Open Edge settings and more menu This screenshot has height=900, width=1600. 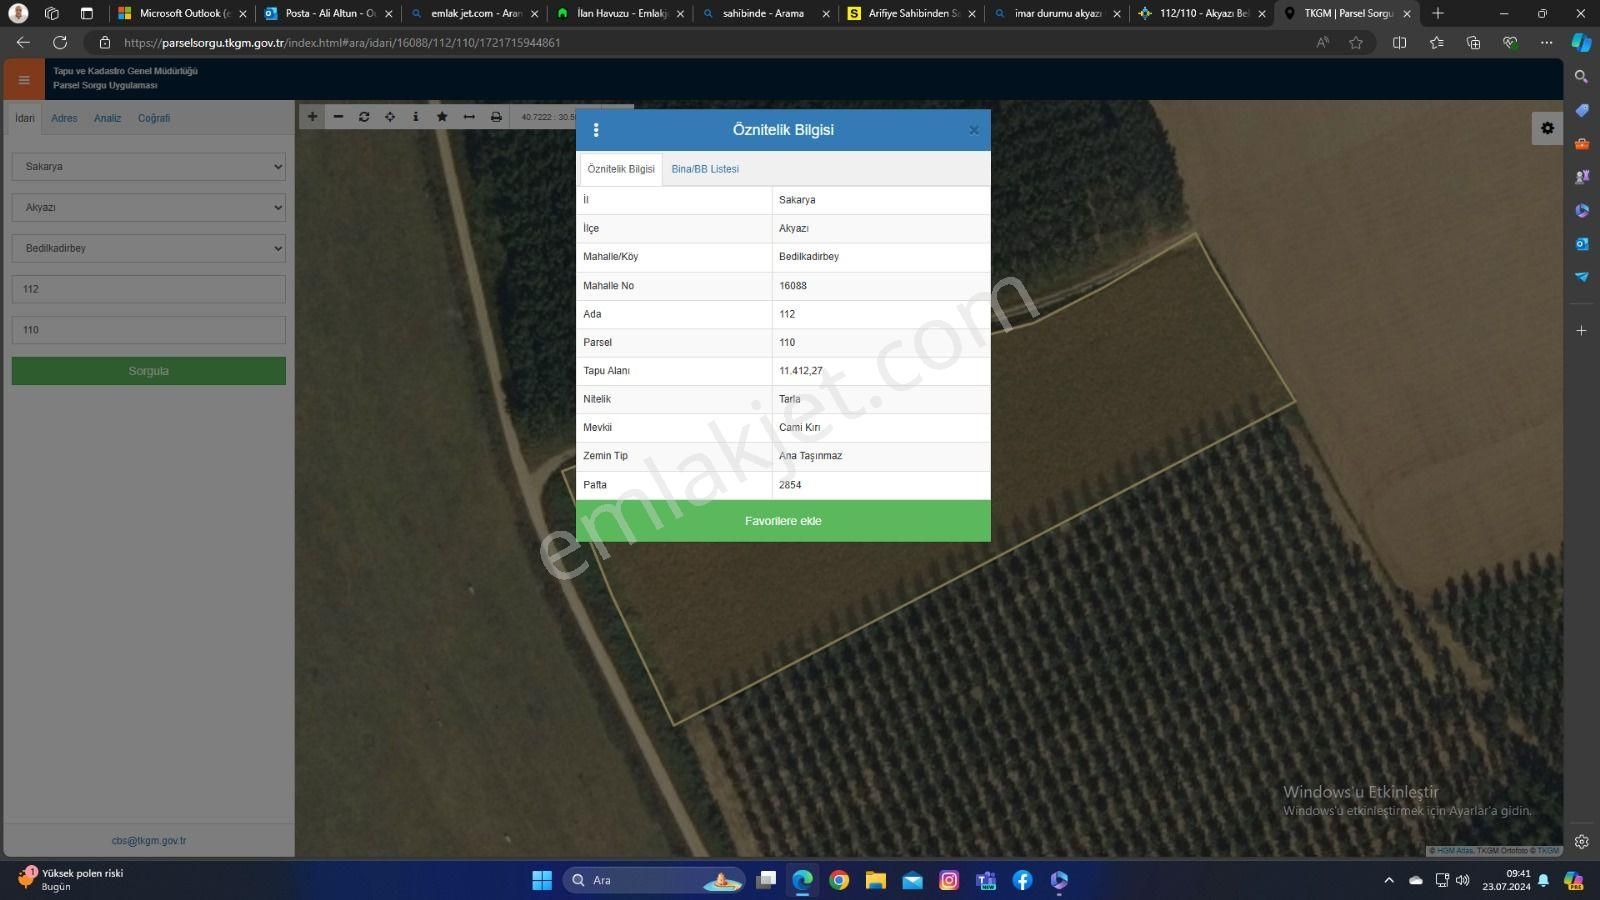point(1547,43)
